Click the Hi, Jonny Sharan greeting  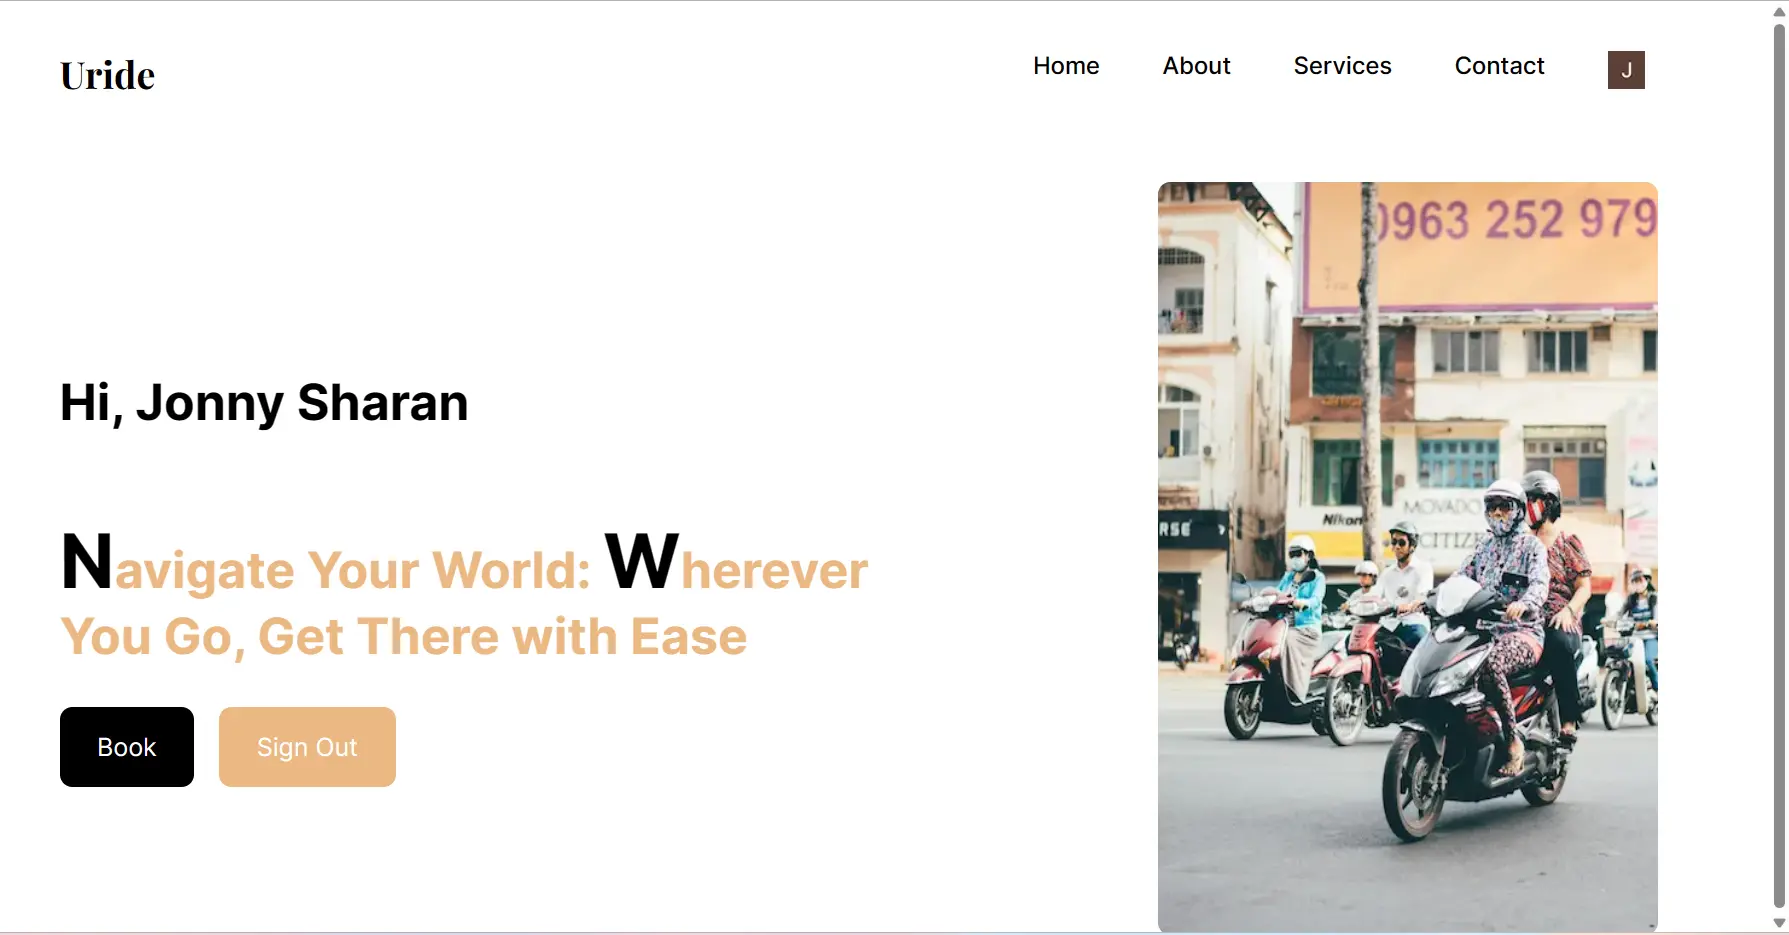[264, 402]
